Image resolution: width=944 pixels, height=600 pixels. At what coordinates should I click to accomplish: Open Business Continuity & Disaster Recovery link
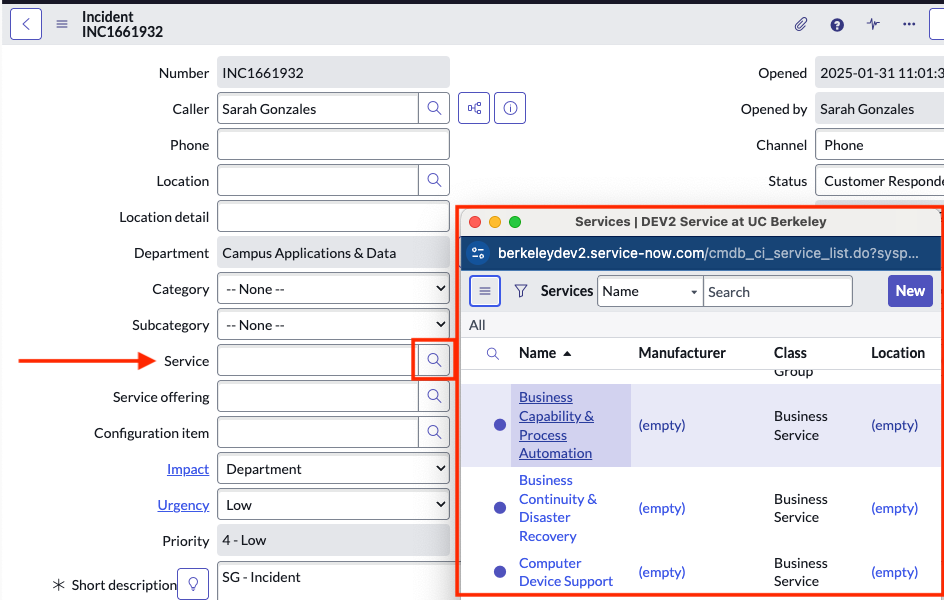pyautogui.click(x=558, y=508)
